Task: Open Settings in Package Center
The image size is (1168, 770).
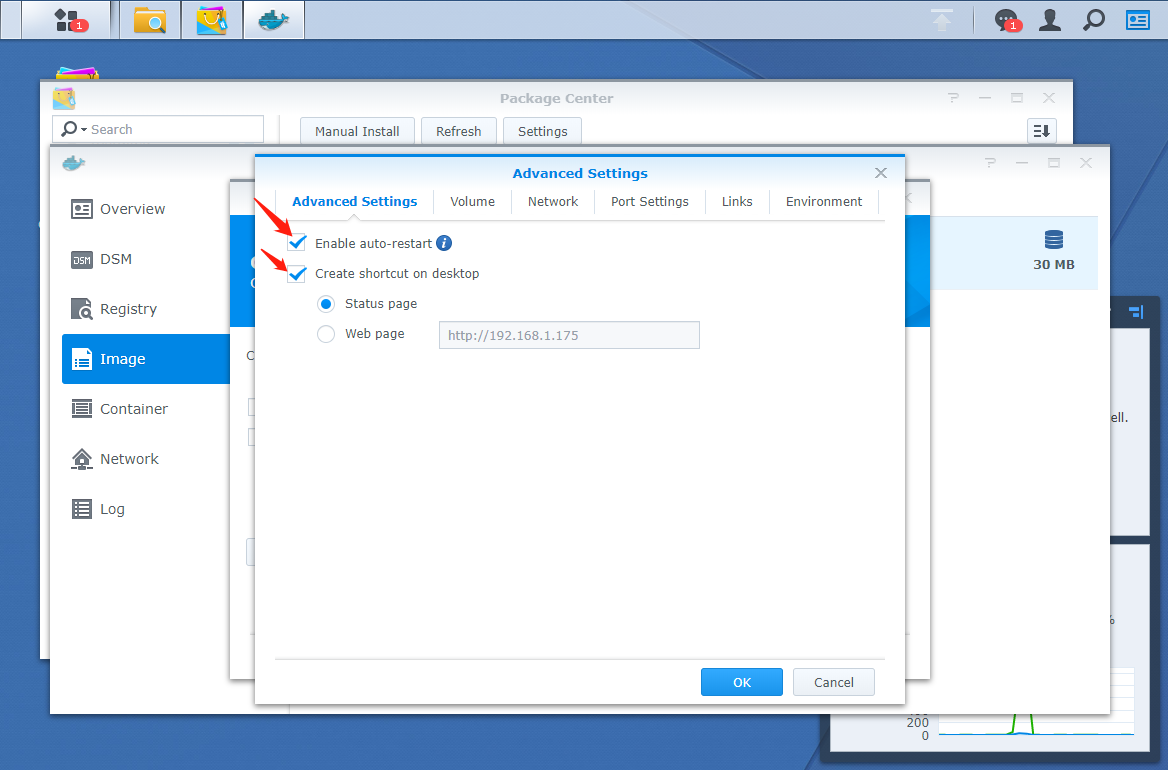Action: 542,131
